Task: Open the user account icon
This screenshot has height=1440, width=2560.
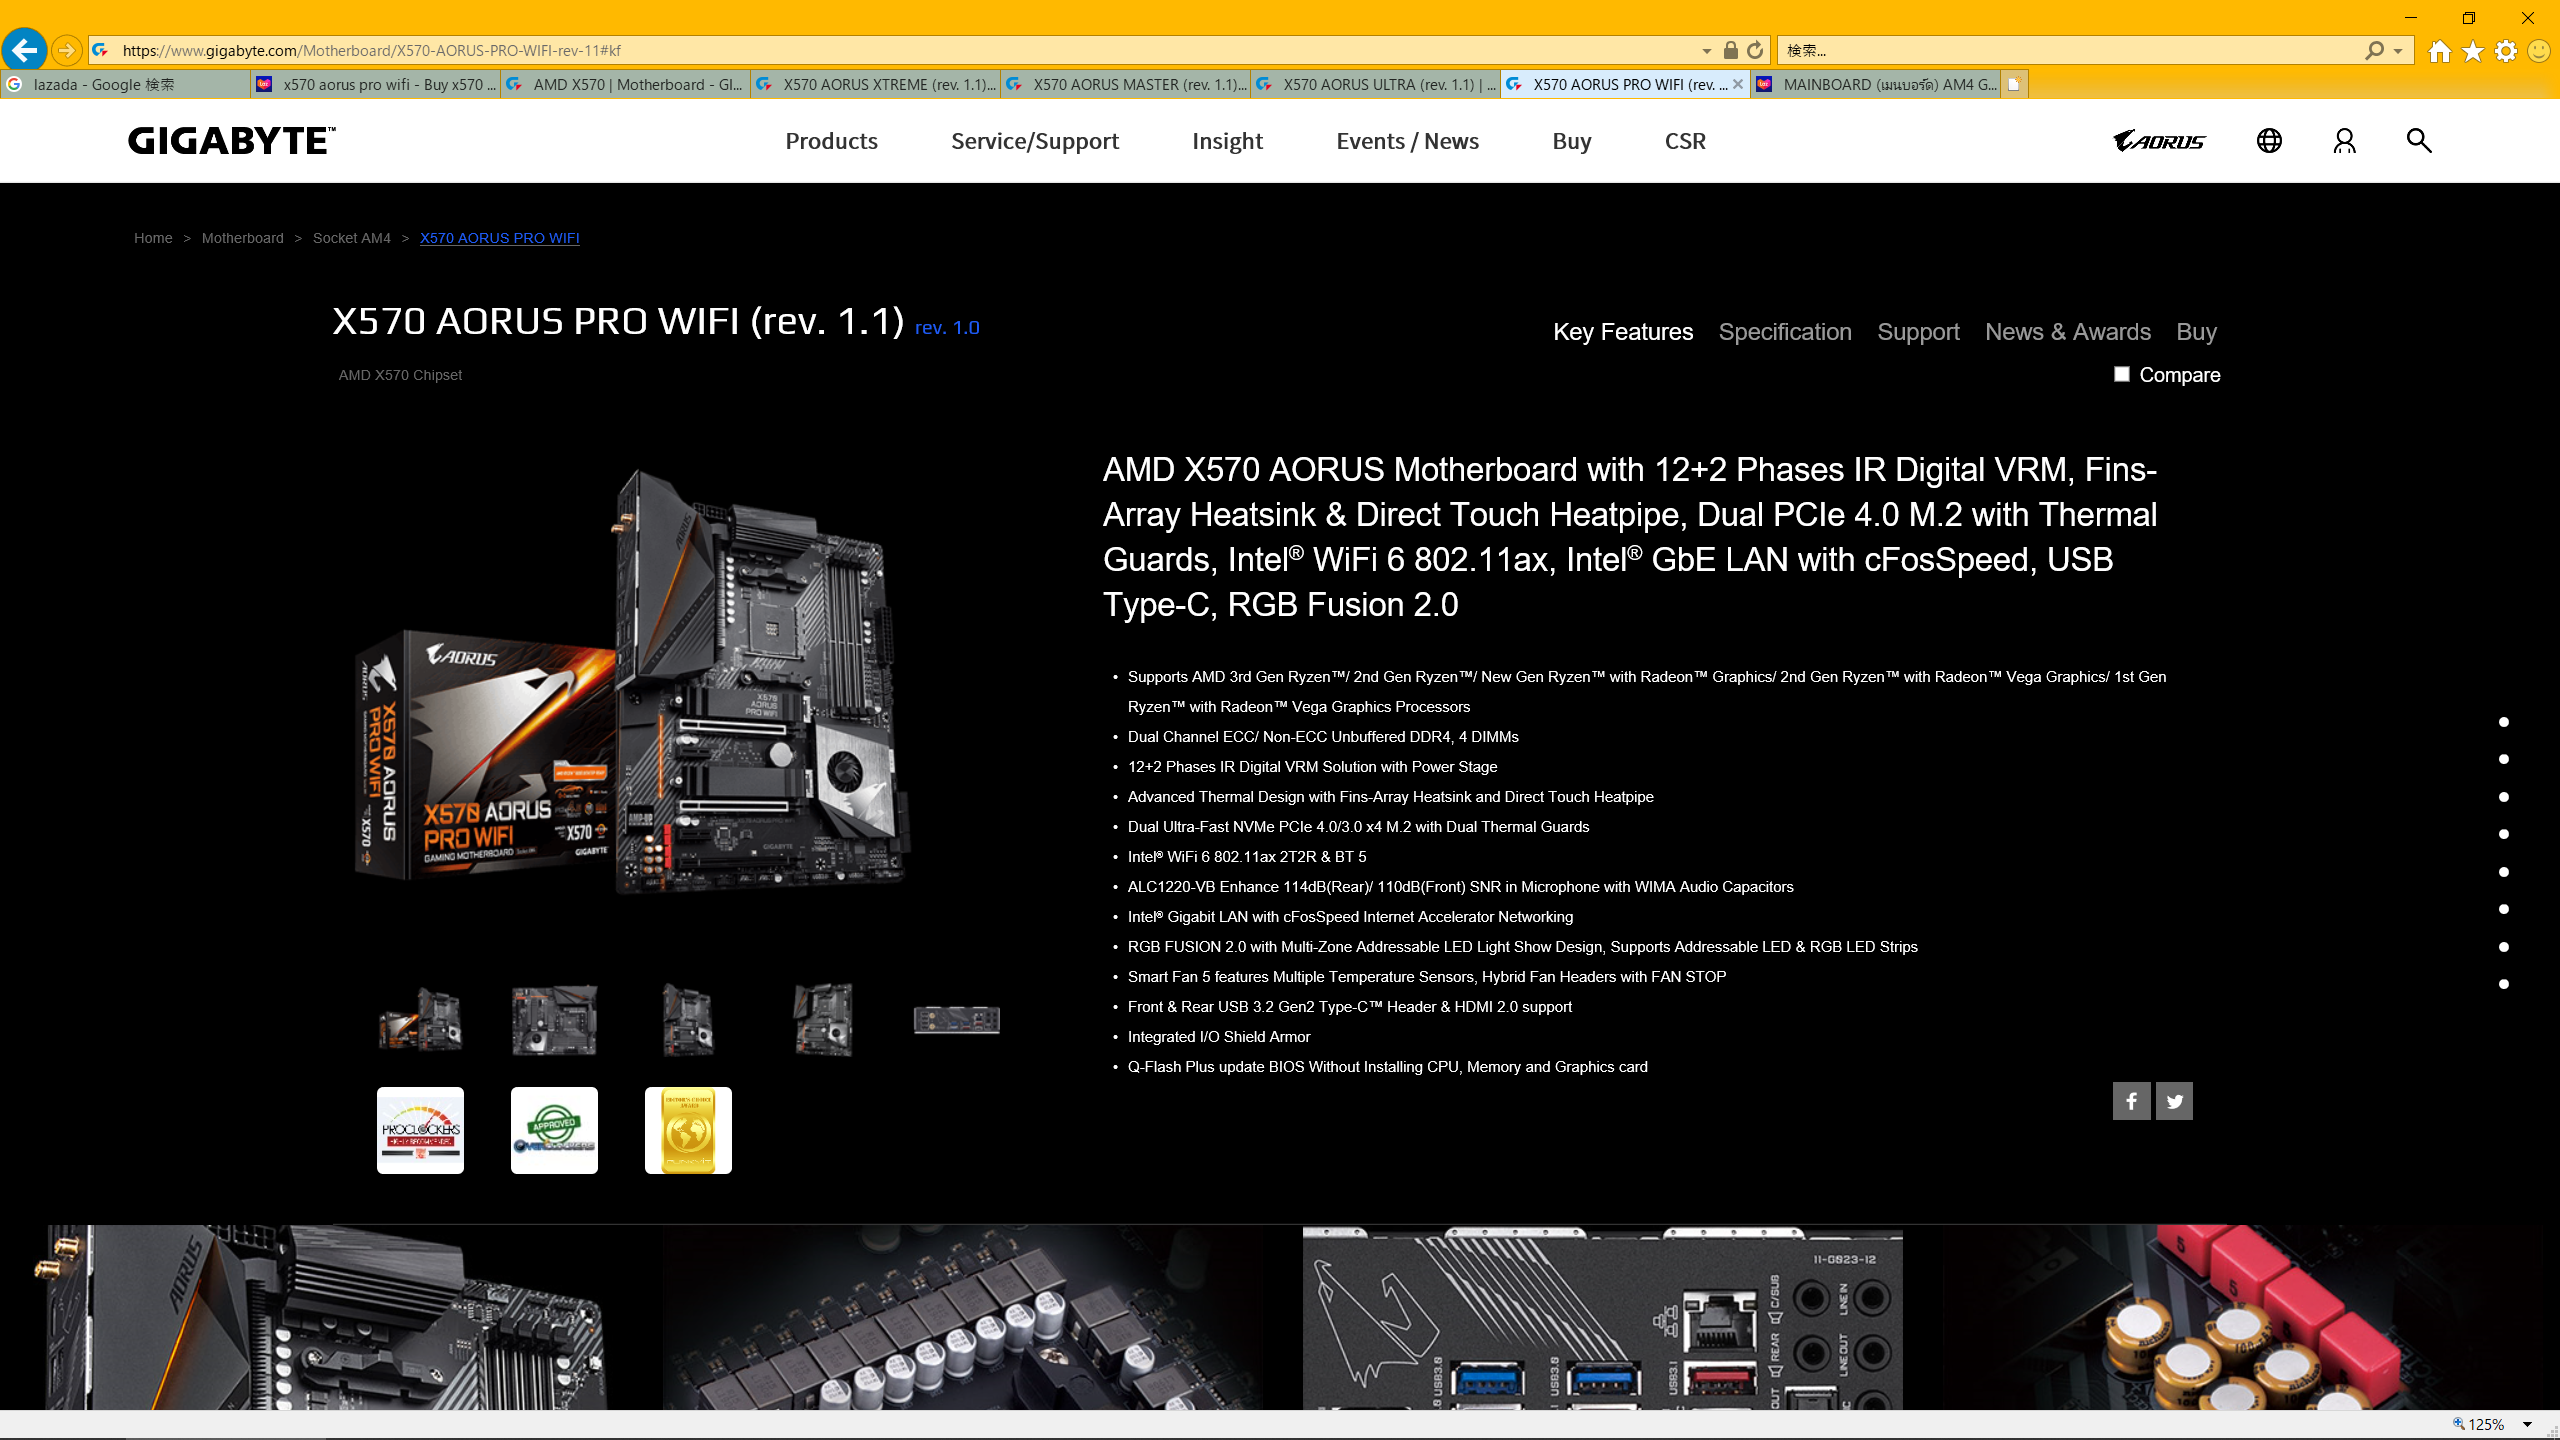Action: pos(2345,141)
